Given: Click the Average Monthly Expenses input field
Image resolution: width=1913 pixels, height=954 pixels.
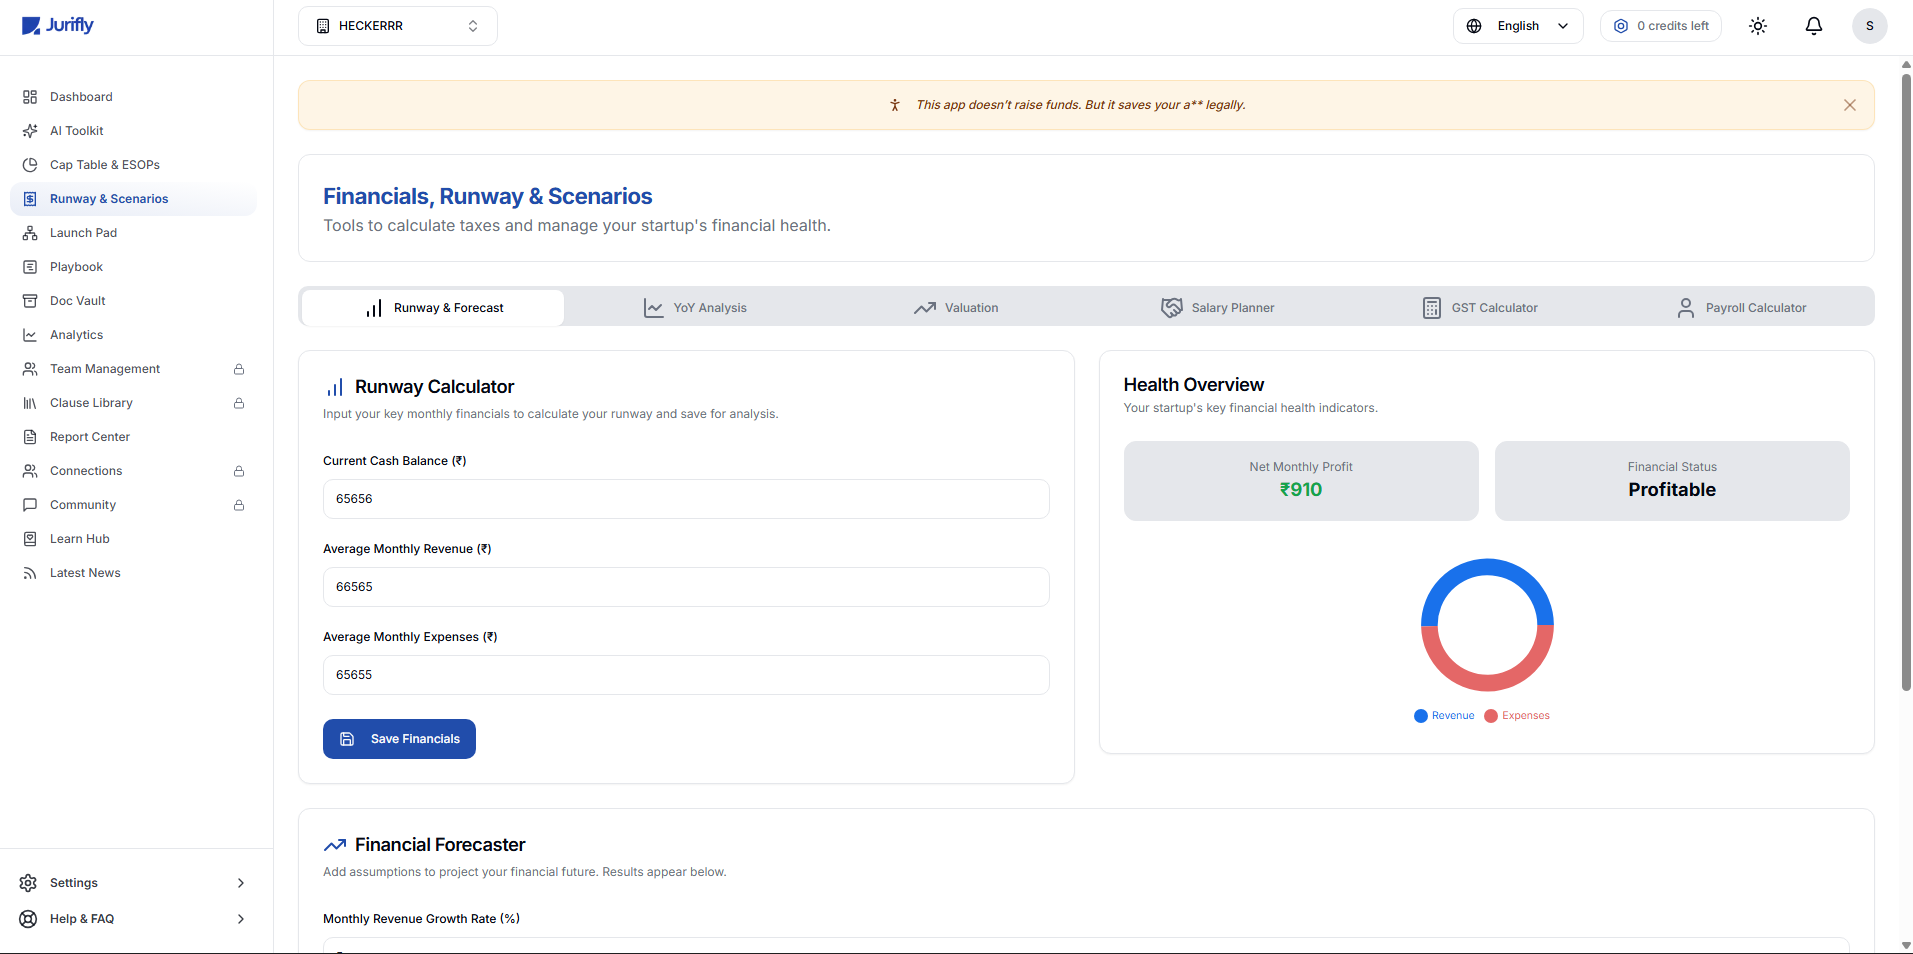Looking at the screenshot, I should point(685,675).
